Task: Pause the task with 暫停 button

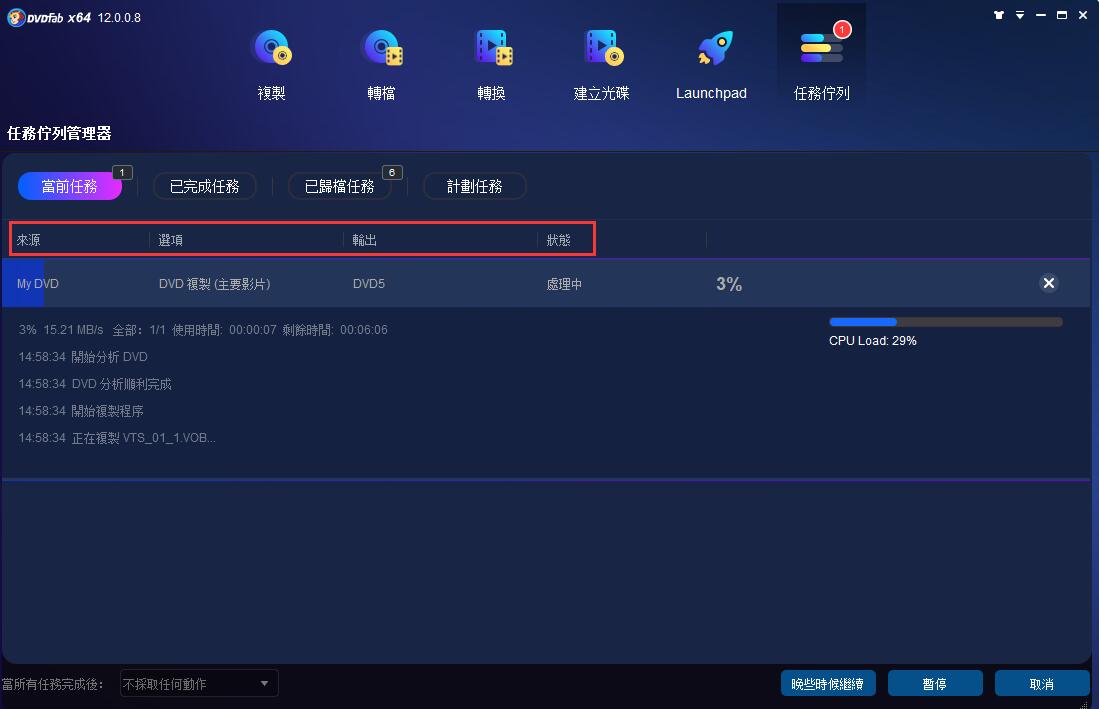Action: point(935,683)
